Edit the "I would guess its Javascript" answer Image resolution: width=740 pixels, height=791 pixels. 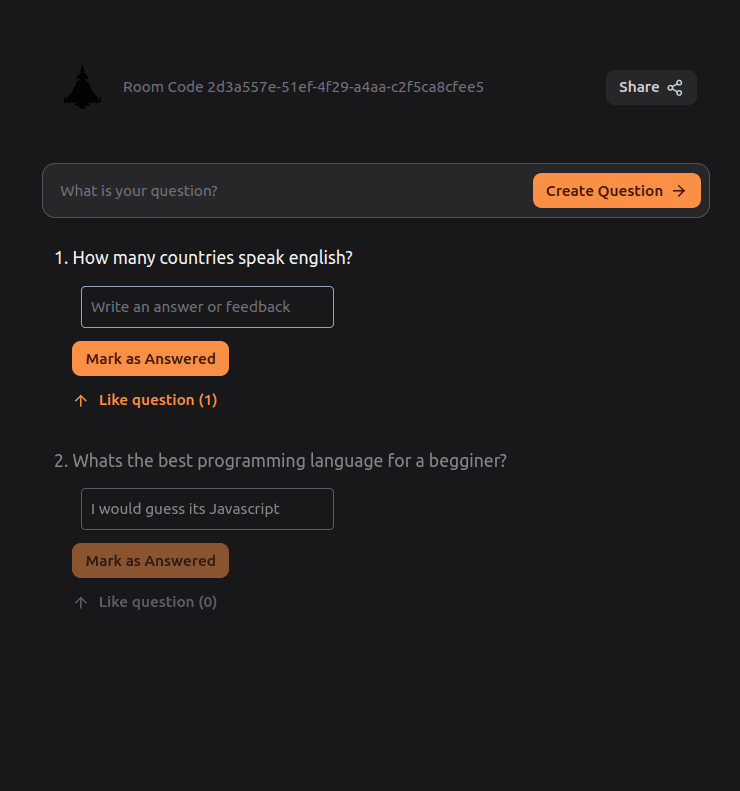pos(207,509)
